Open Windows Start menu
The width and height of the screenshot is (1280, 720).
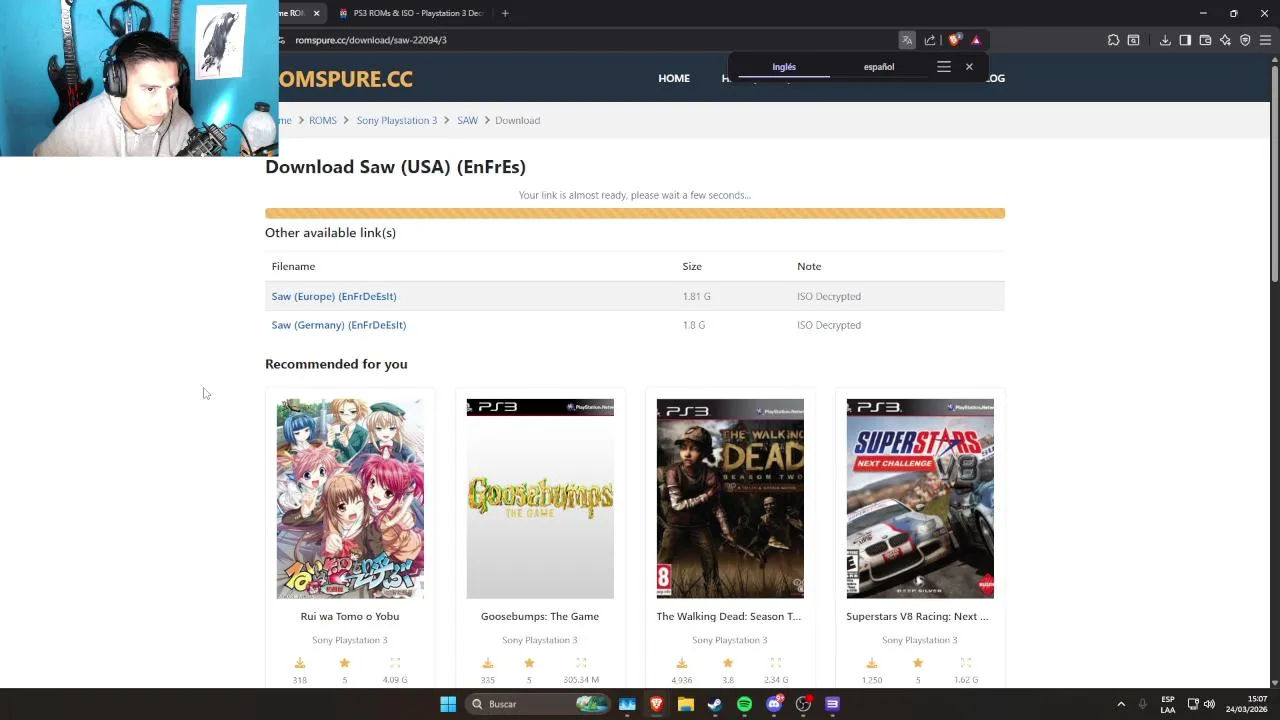click(448, 704)
